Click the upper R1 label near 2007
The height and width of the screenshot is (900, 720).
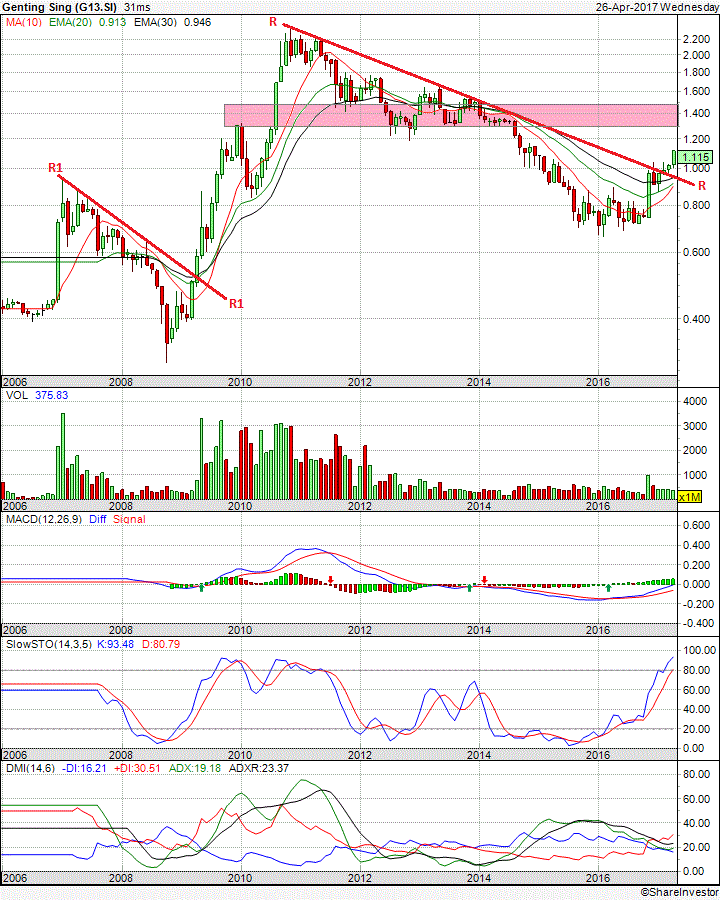(55, 168)
